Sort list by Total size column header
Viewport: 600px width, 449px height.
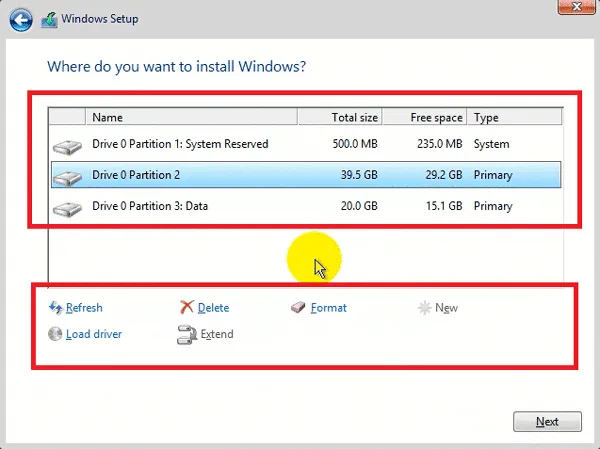pyautogui.click(x=340, y=117)
